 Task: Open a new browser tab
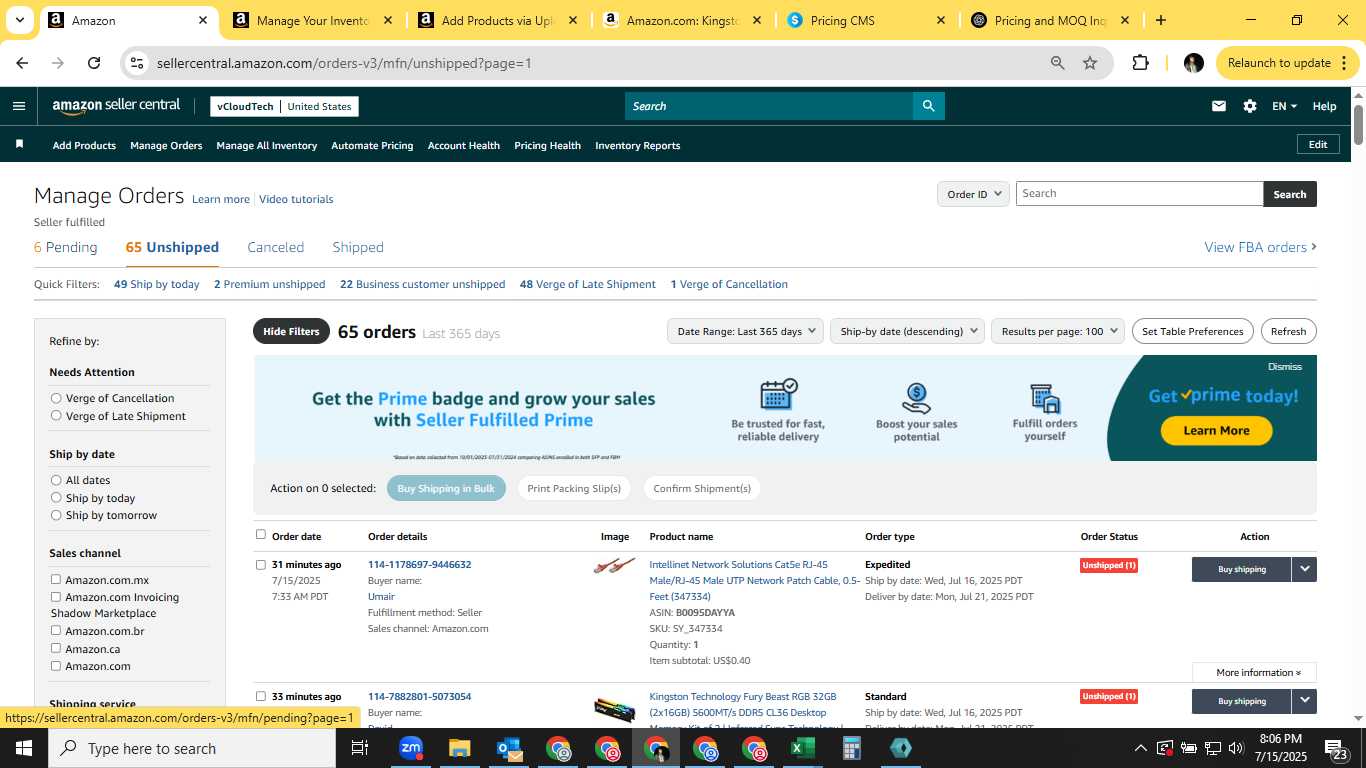1160,20
